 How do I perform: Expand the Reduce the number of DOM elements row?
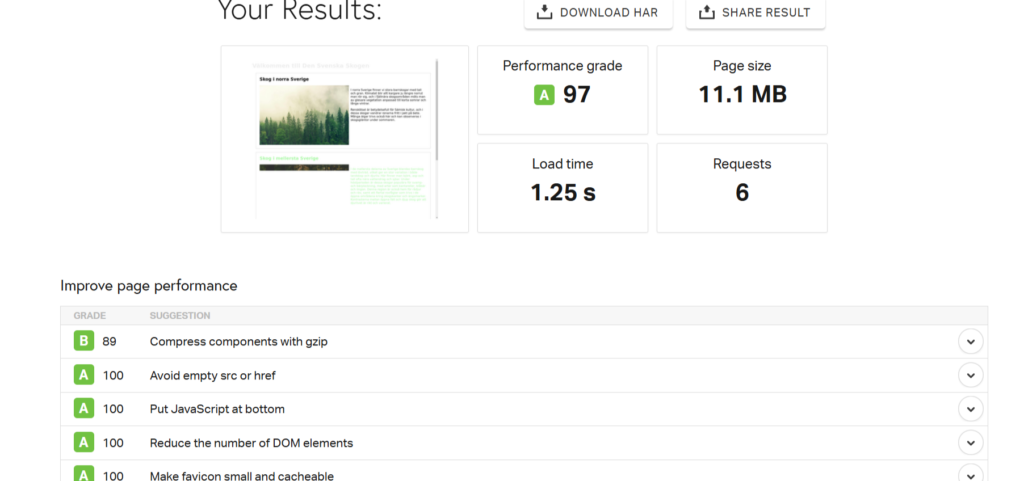[x=970, y=442]
